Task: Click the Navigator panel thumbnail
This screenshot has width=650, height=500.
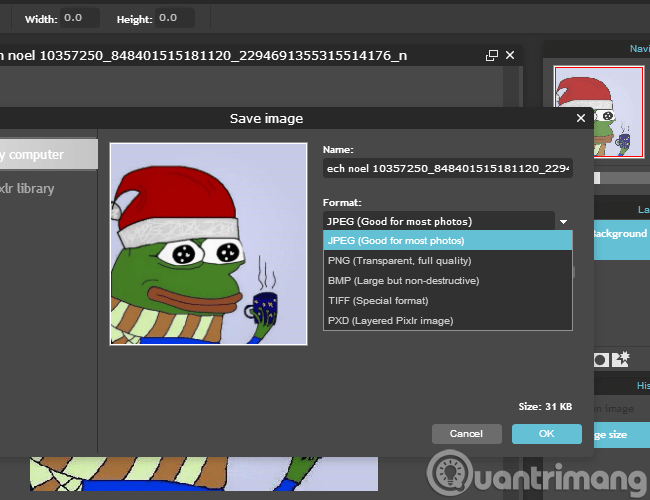Action: [599, 112]
